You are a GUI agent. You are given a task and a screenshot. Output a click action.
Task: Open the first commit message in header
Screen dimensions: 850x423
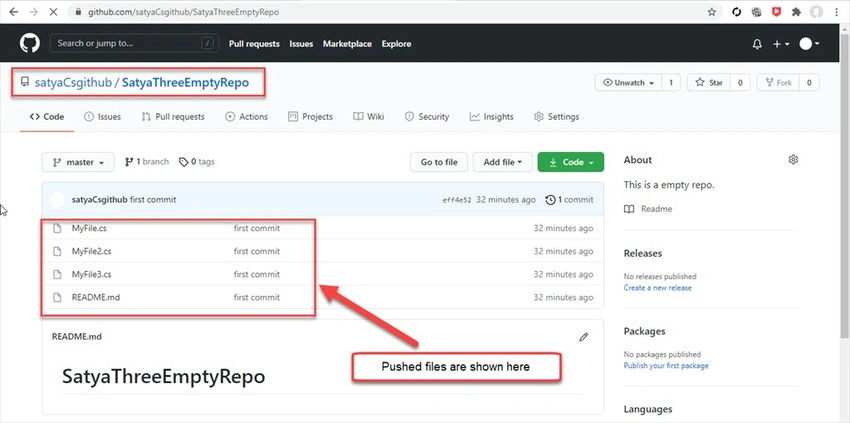[x=153, y=200]
